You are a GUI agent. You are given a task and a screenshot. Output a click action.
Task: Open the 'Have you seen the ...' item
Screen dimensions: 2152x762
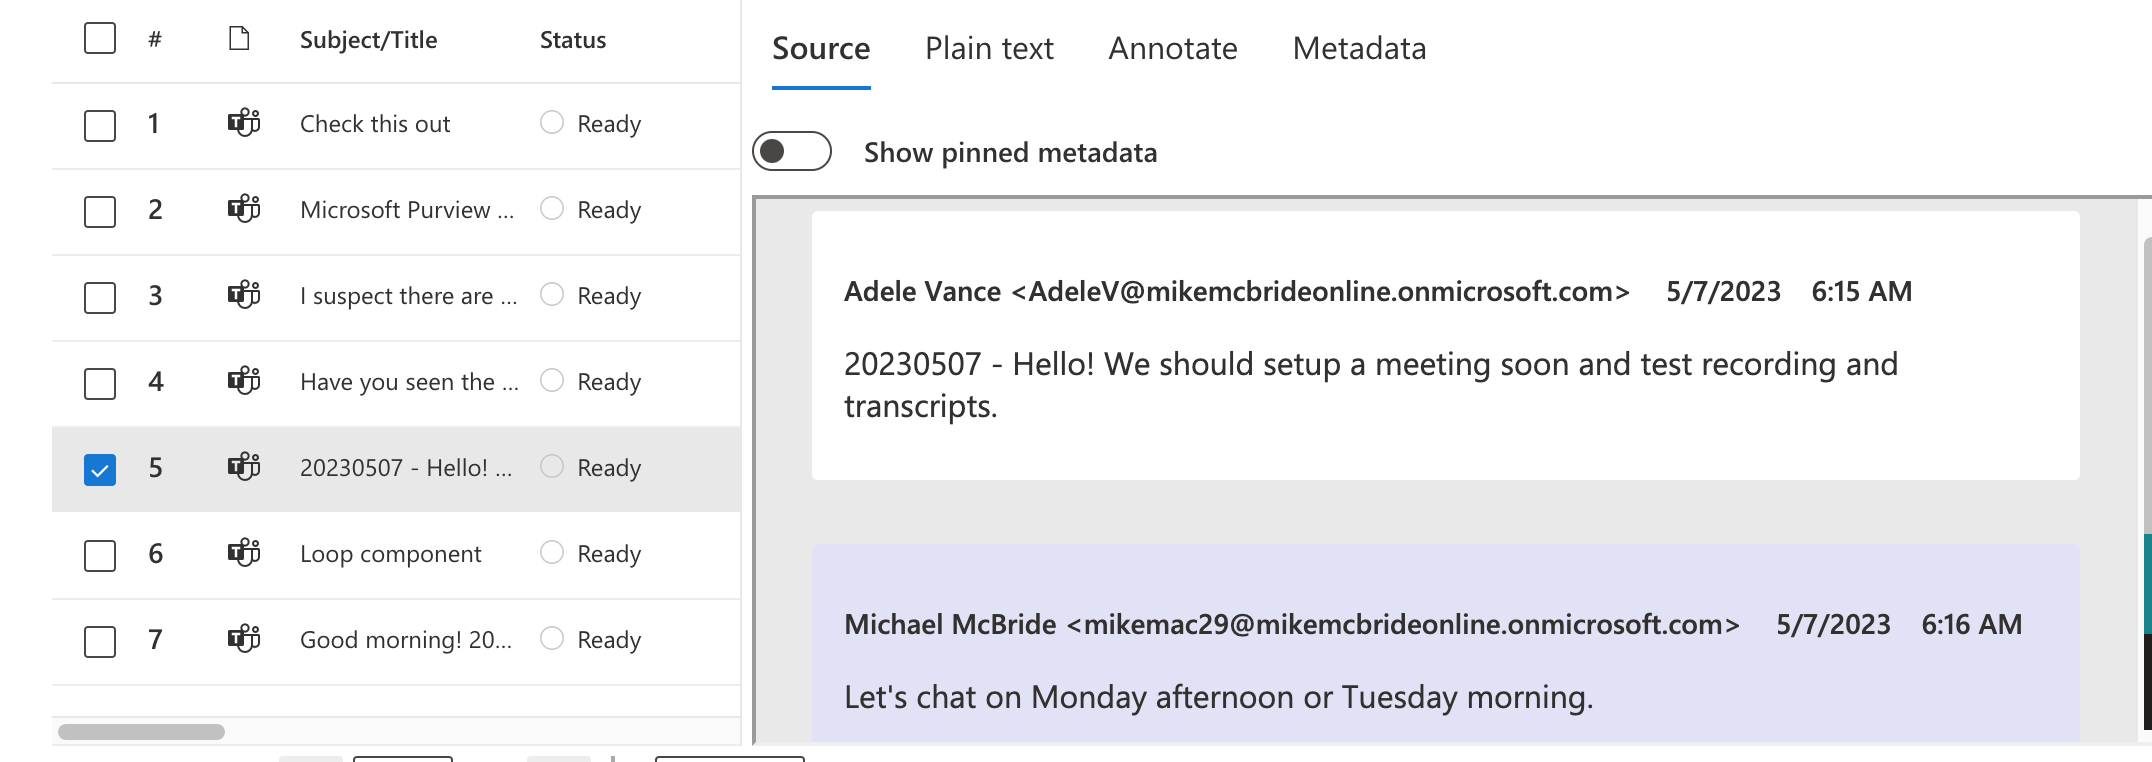[x=409, y=382]
